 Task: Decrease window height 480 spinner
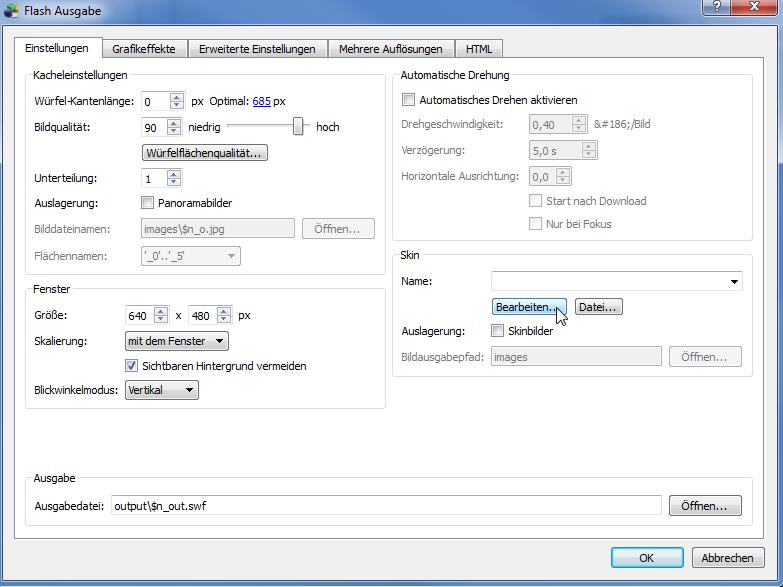[x=224, y=320]
